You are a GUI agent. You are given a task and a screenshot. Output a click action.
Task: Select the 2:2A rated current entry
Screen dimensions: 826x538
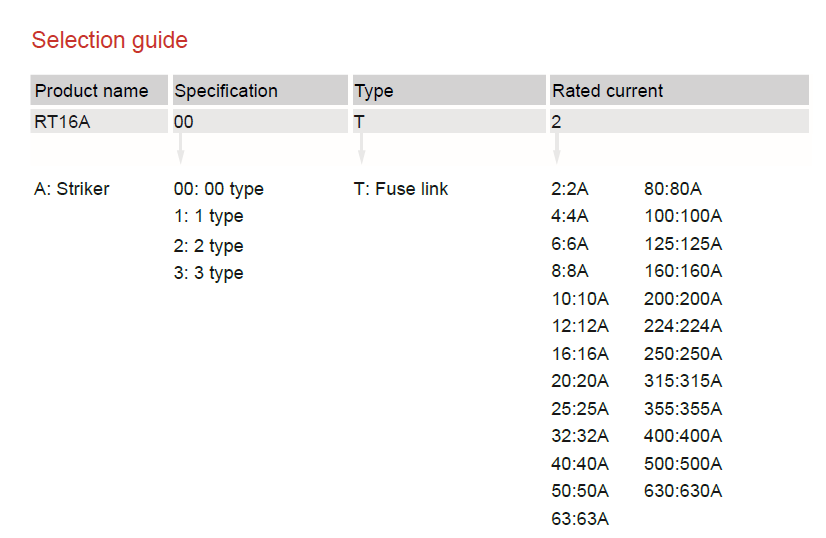(570, 189)
